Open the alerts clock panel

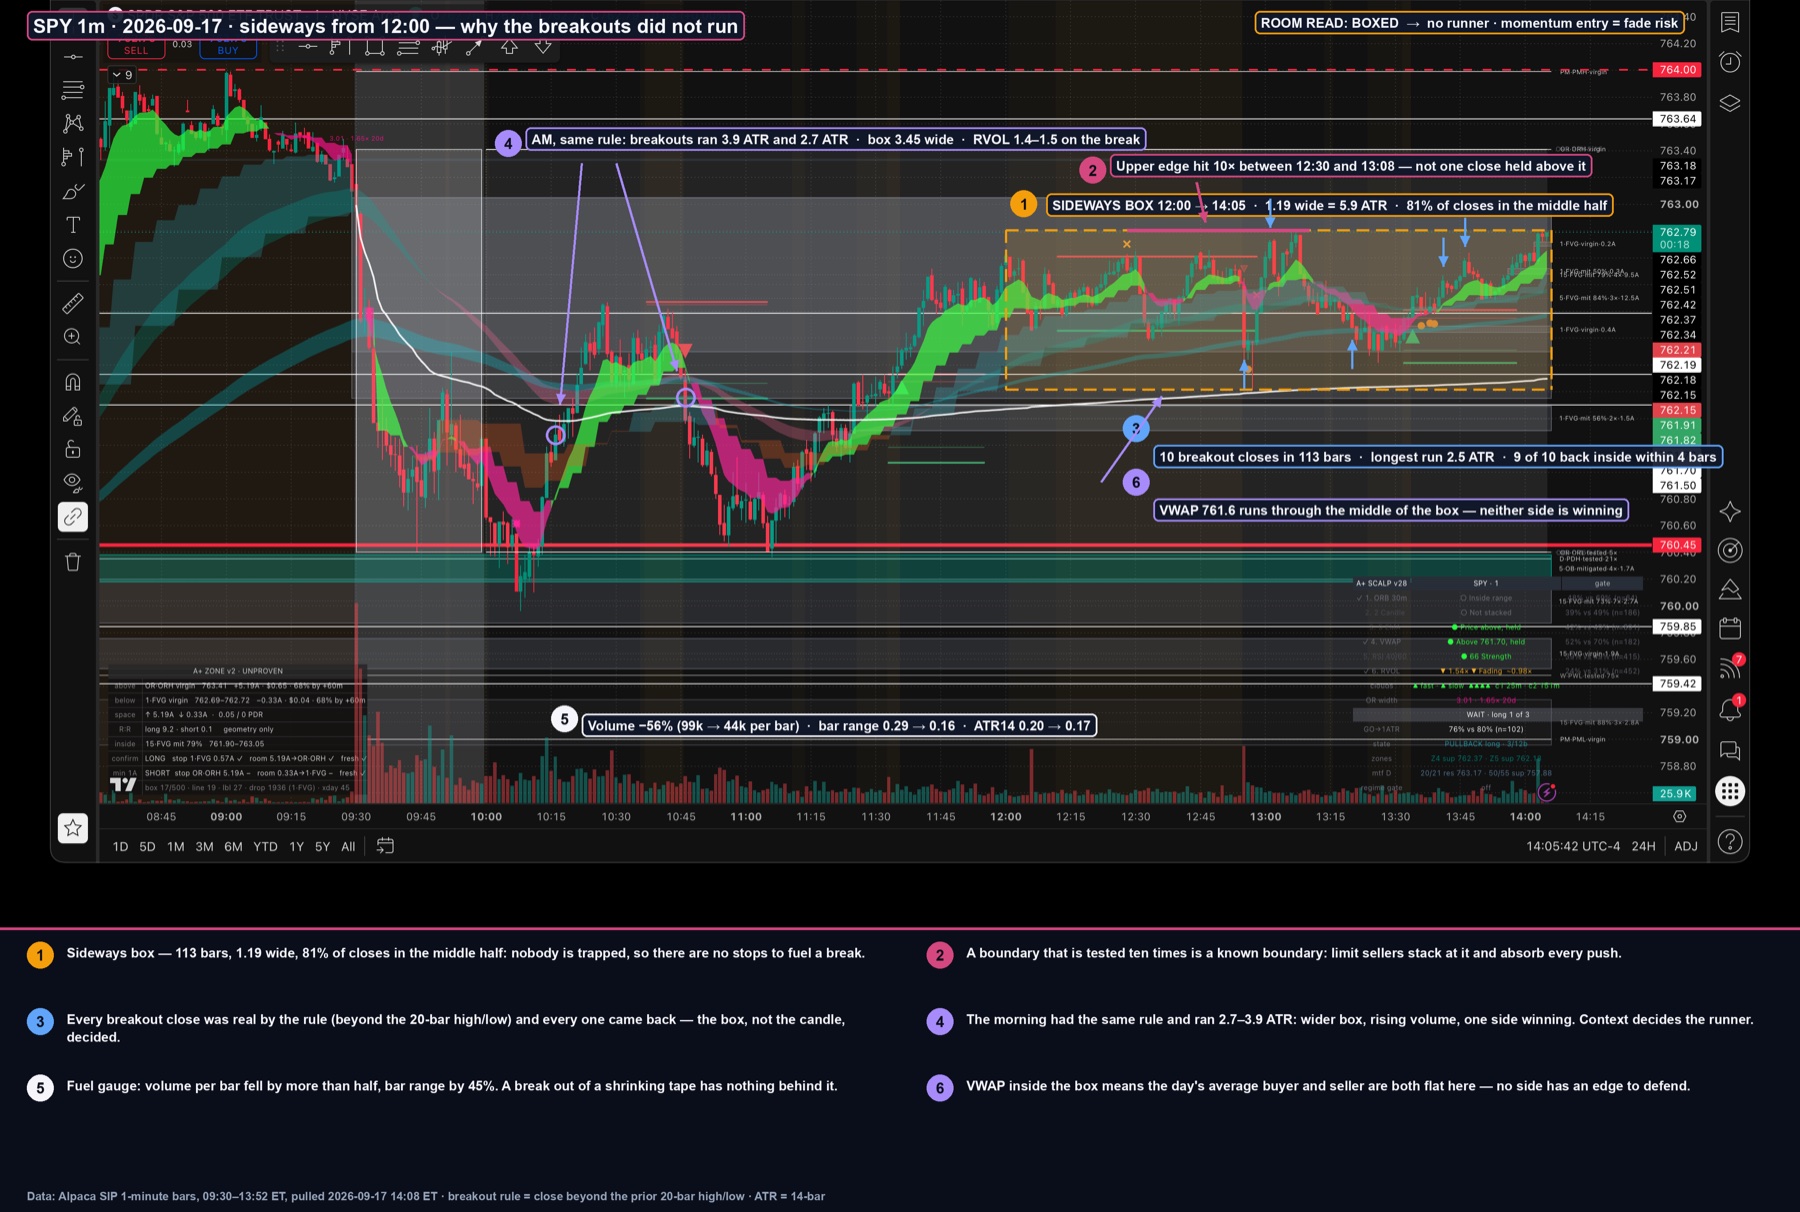pos(1730,62)
